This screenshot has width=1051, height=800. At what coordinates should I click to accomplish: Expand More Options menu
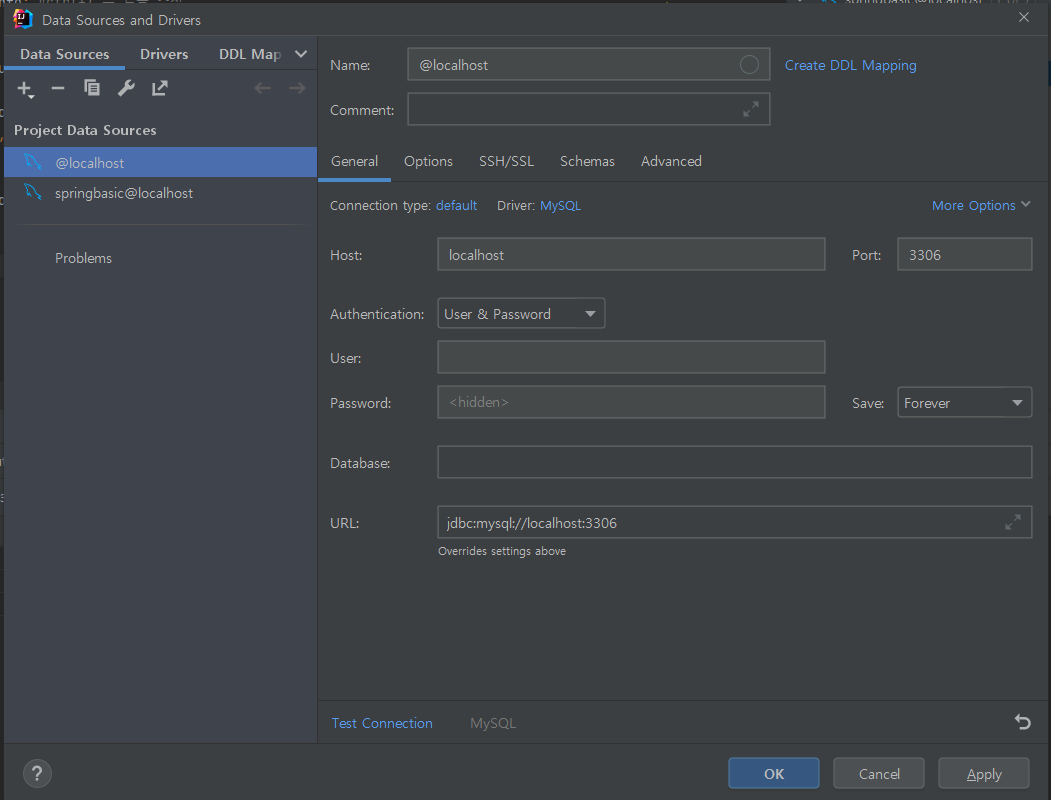pyautogui.click(x=981, y=205)
